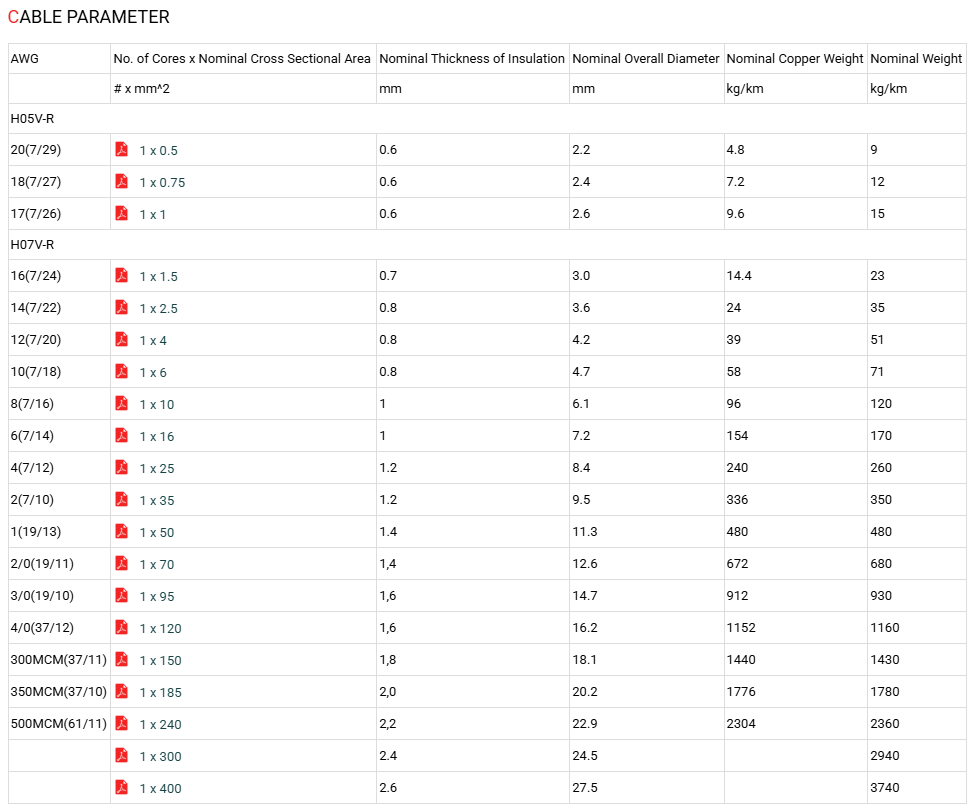Click the PDF icon beside 1 x 0.75
The width and height of the screenshot is (970, 808).
[x=122, y=181]
